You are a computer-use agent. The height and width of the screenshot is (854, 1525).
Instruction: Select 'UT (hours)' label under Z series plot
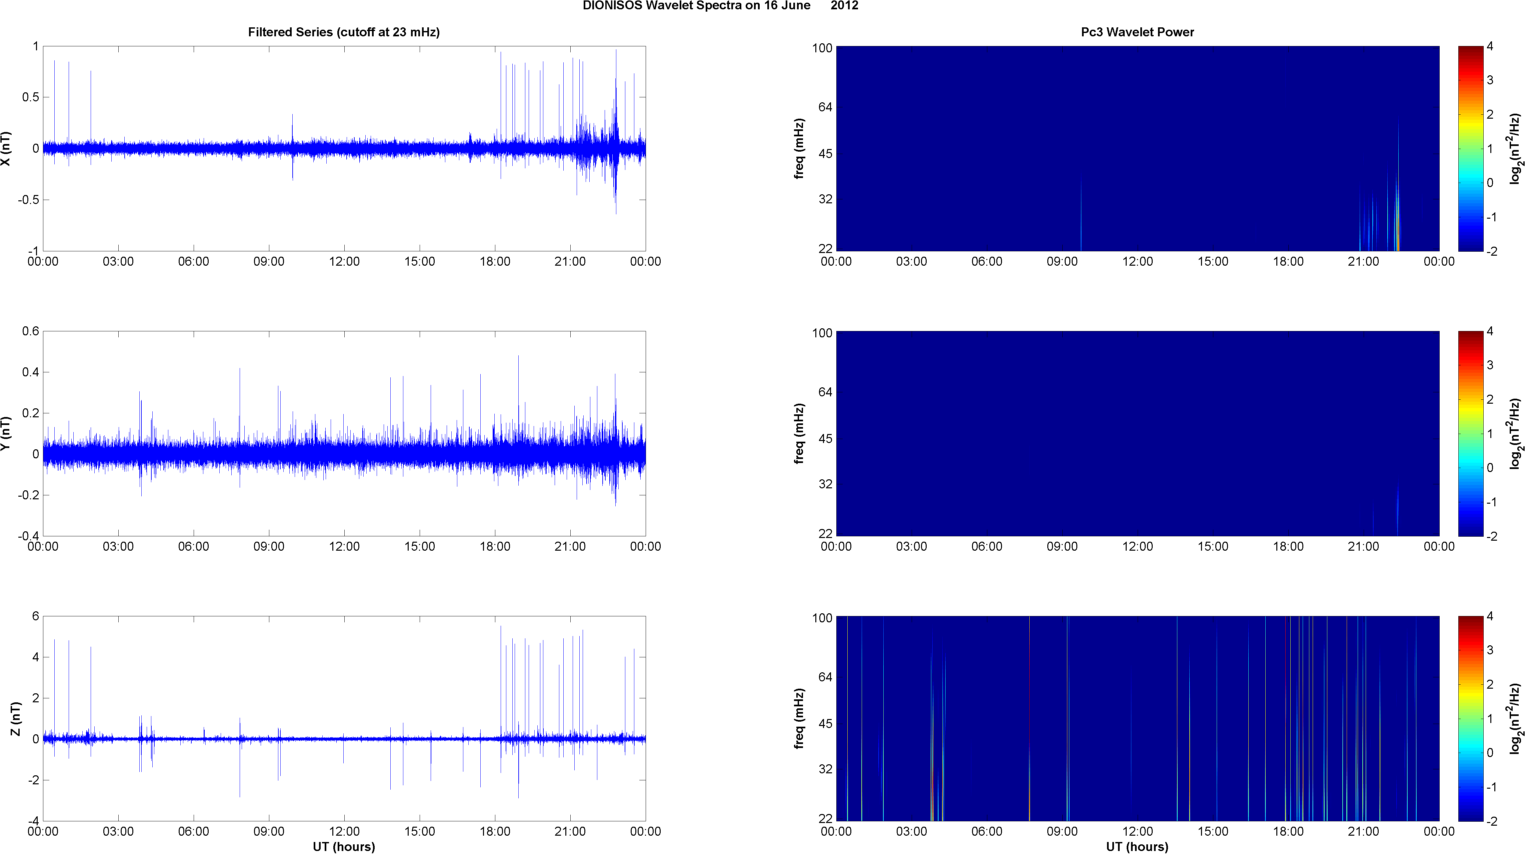pos(344,847)
